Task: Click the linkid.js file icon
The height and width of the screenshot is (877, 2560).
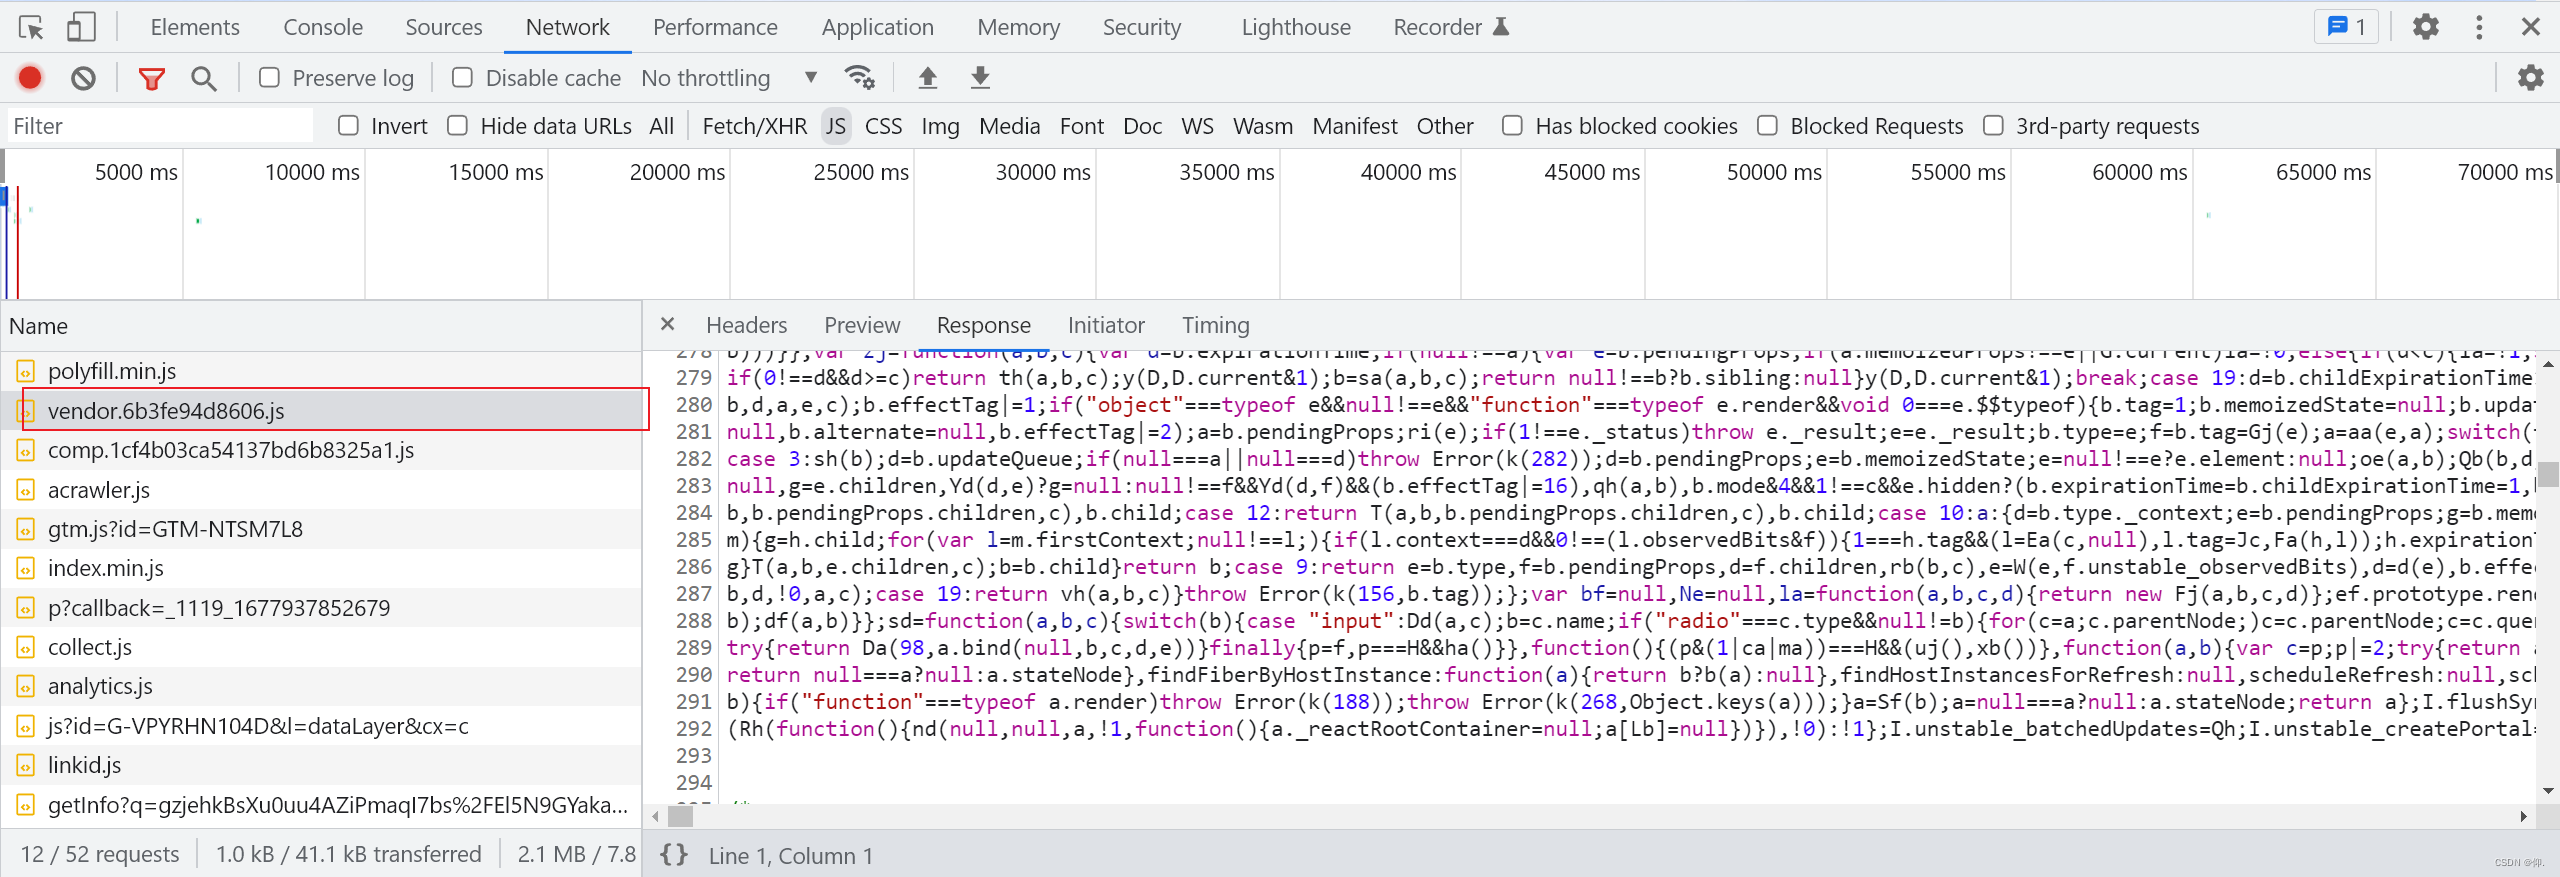Action: point(26,765)
